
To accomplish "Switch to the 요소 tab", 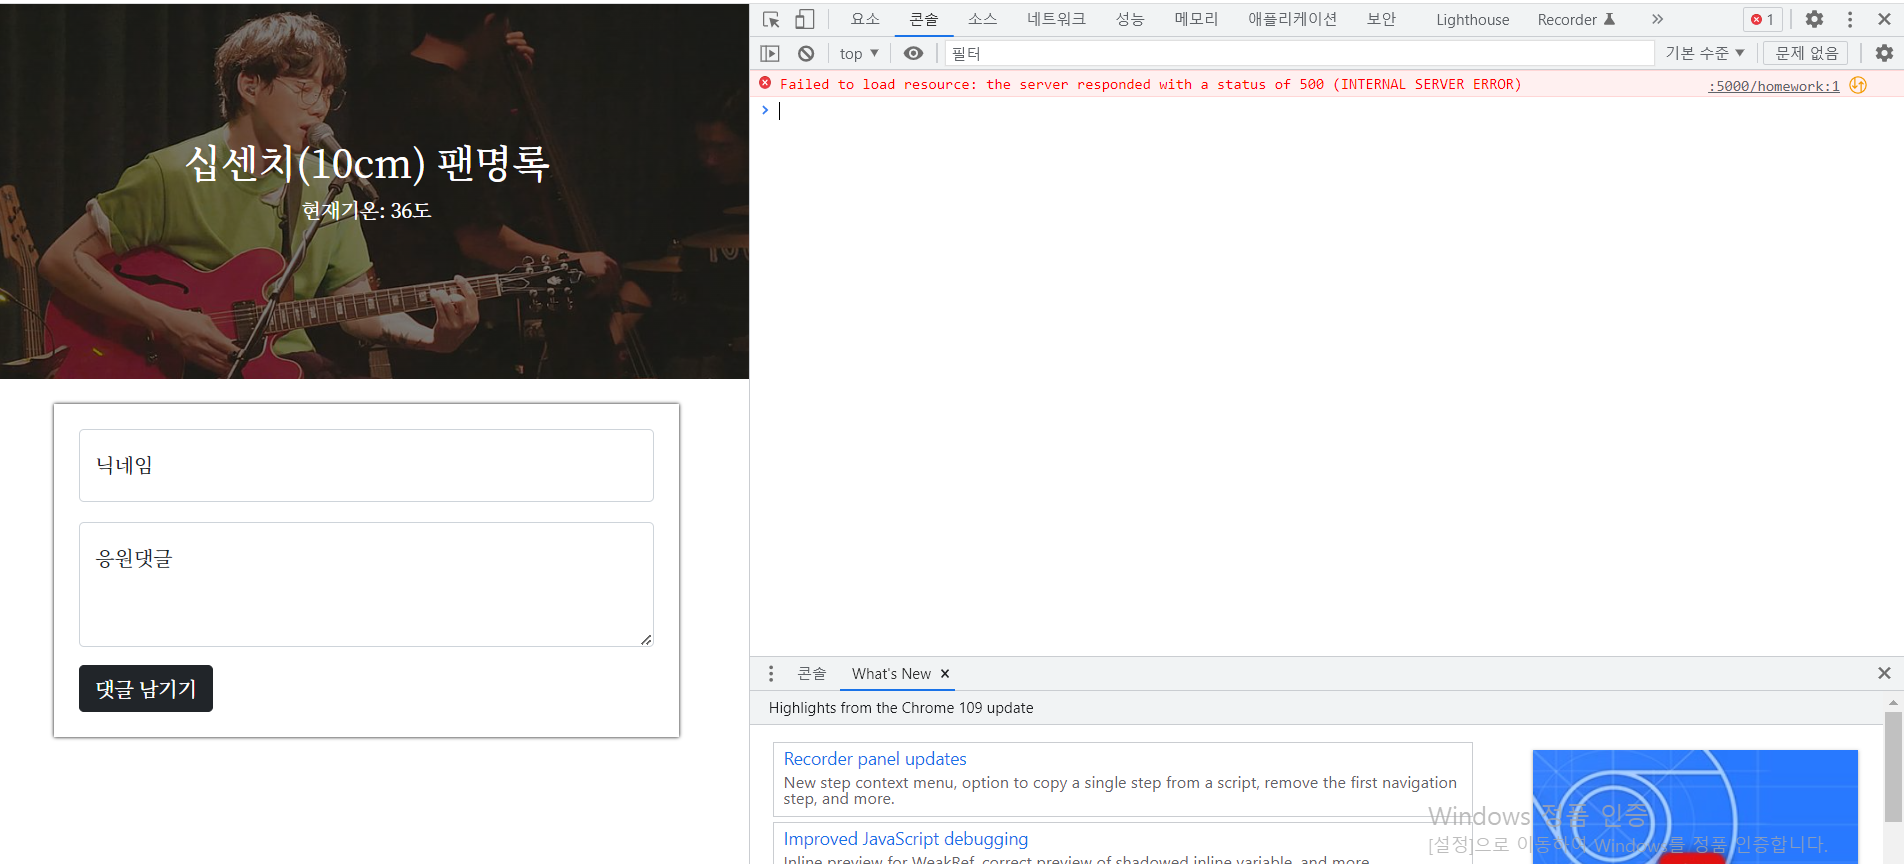I will coord(865,20).
